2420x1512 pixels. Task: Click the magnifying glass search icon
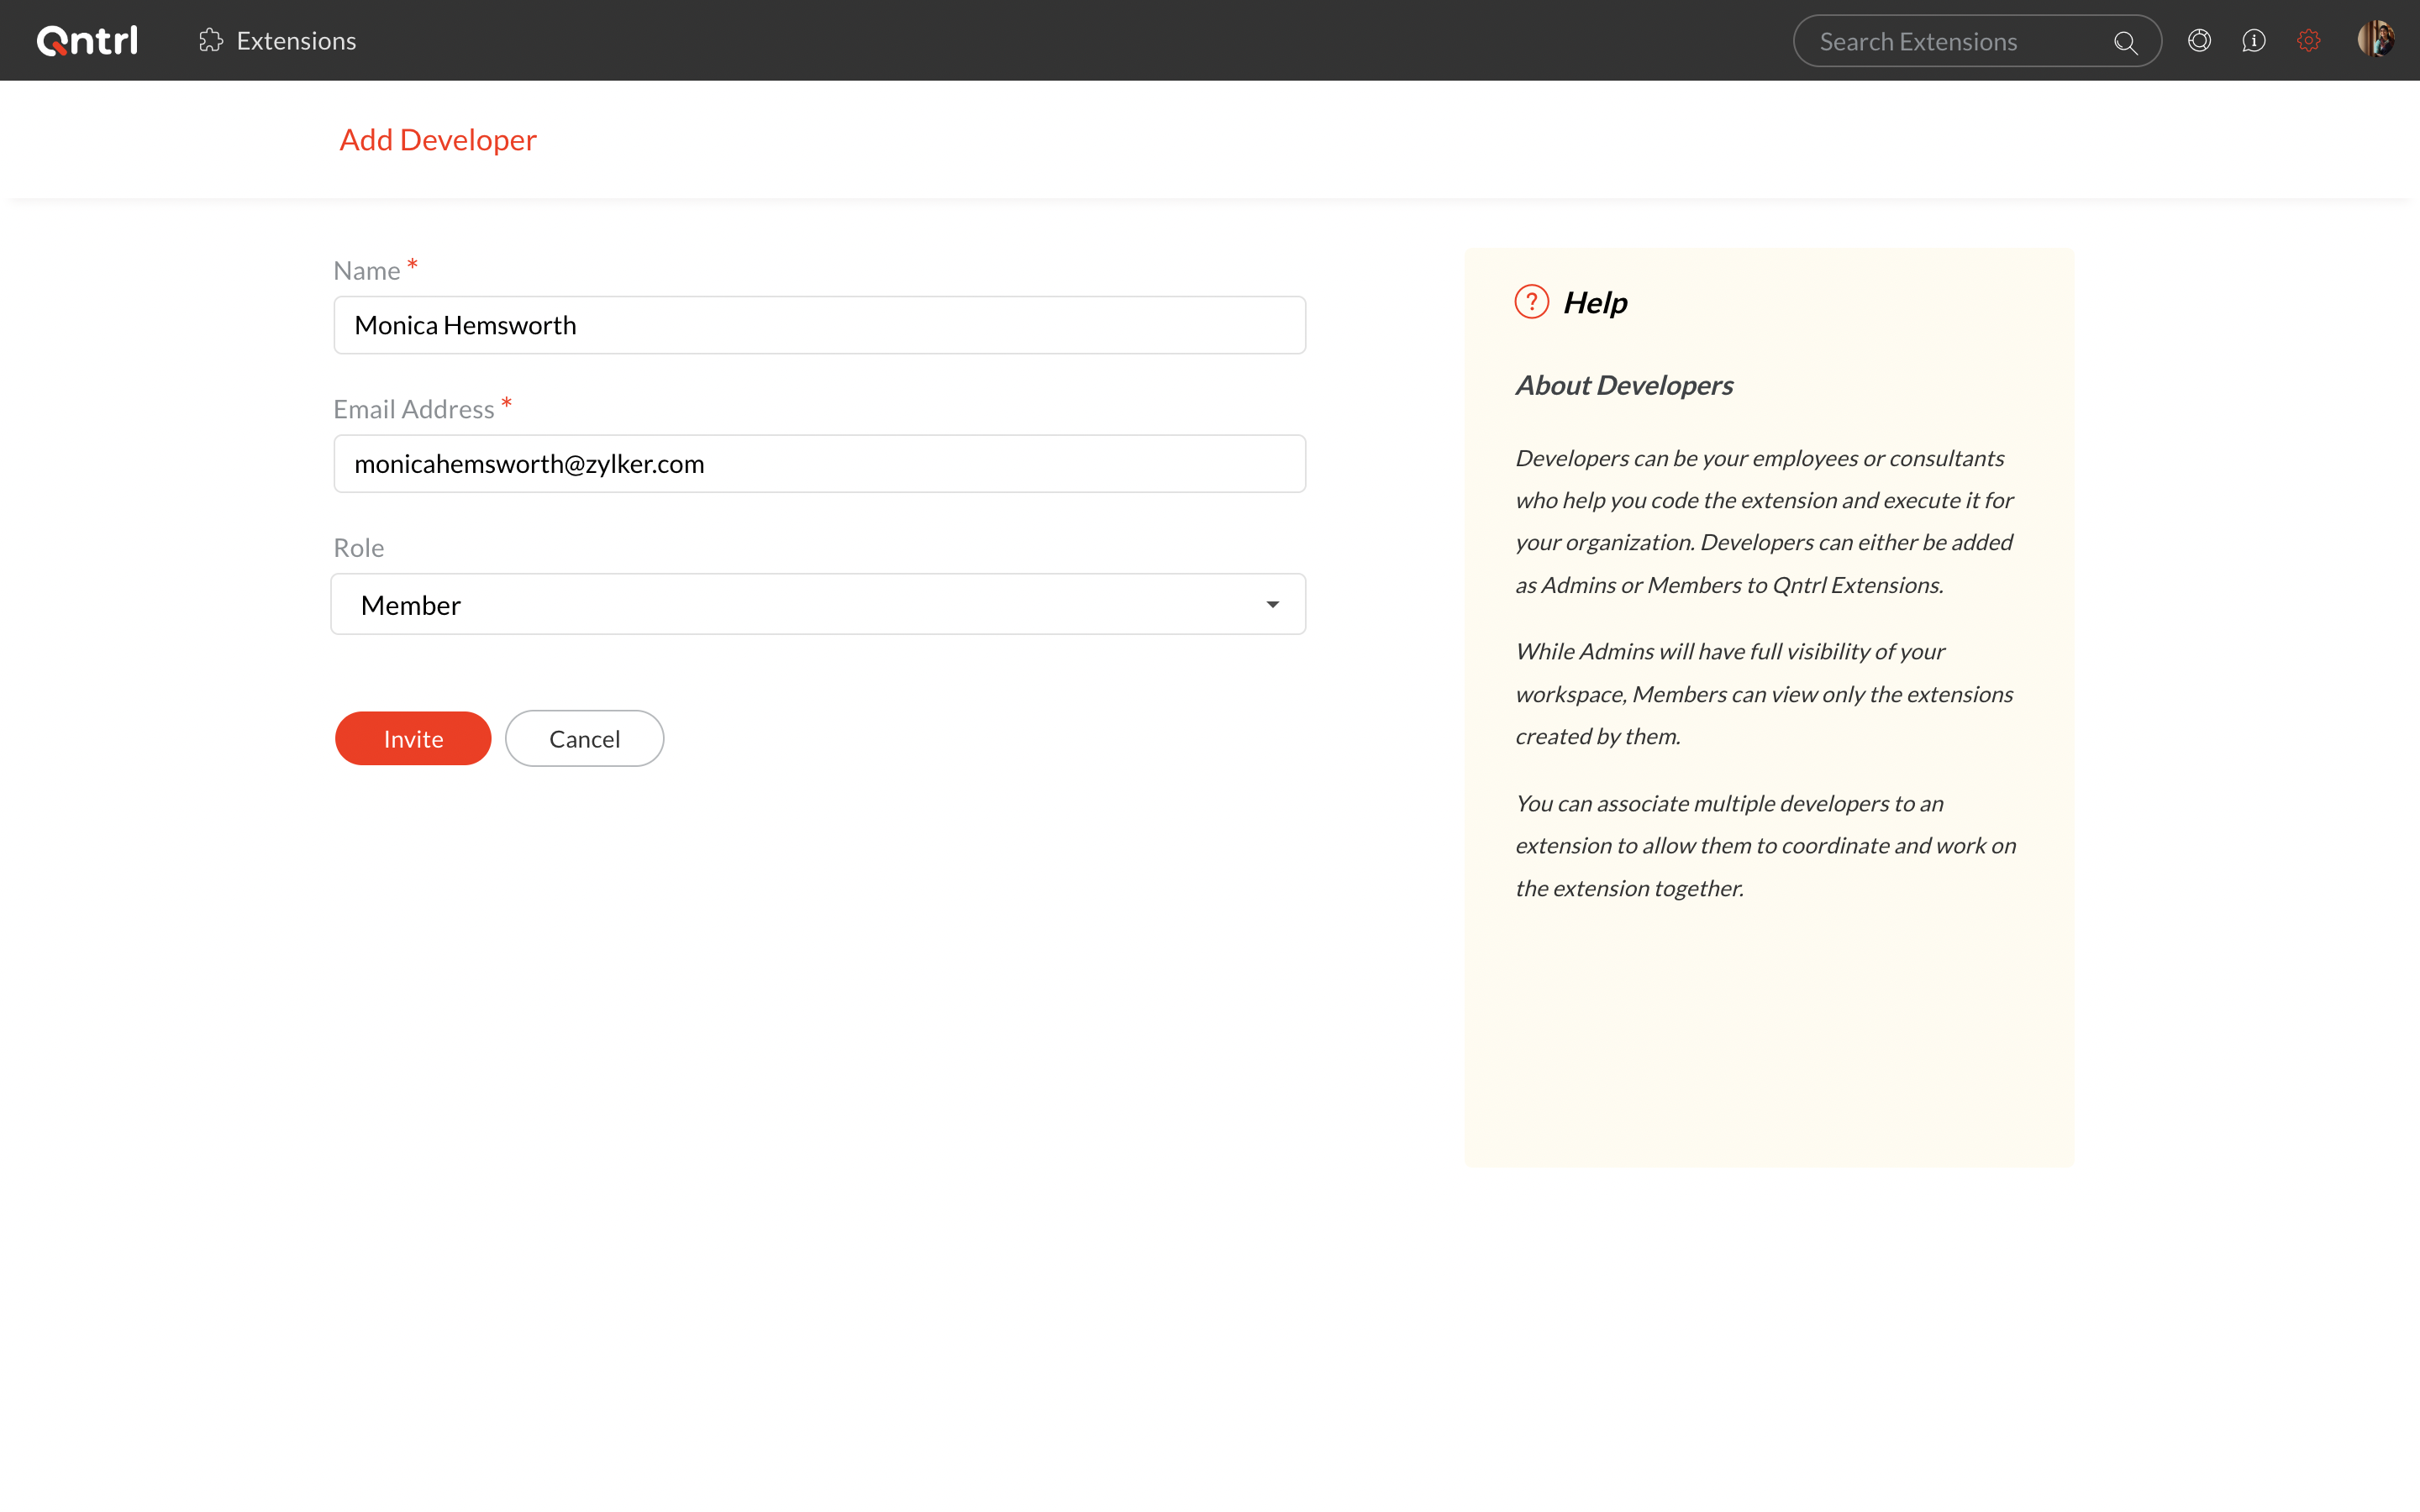click(2125, 42)
